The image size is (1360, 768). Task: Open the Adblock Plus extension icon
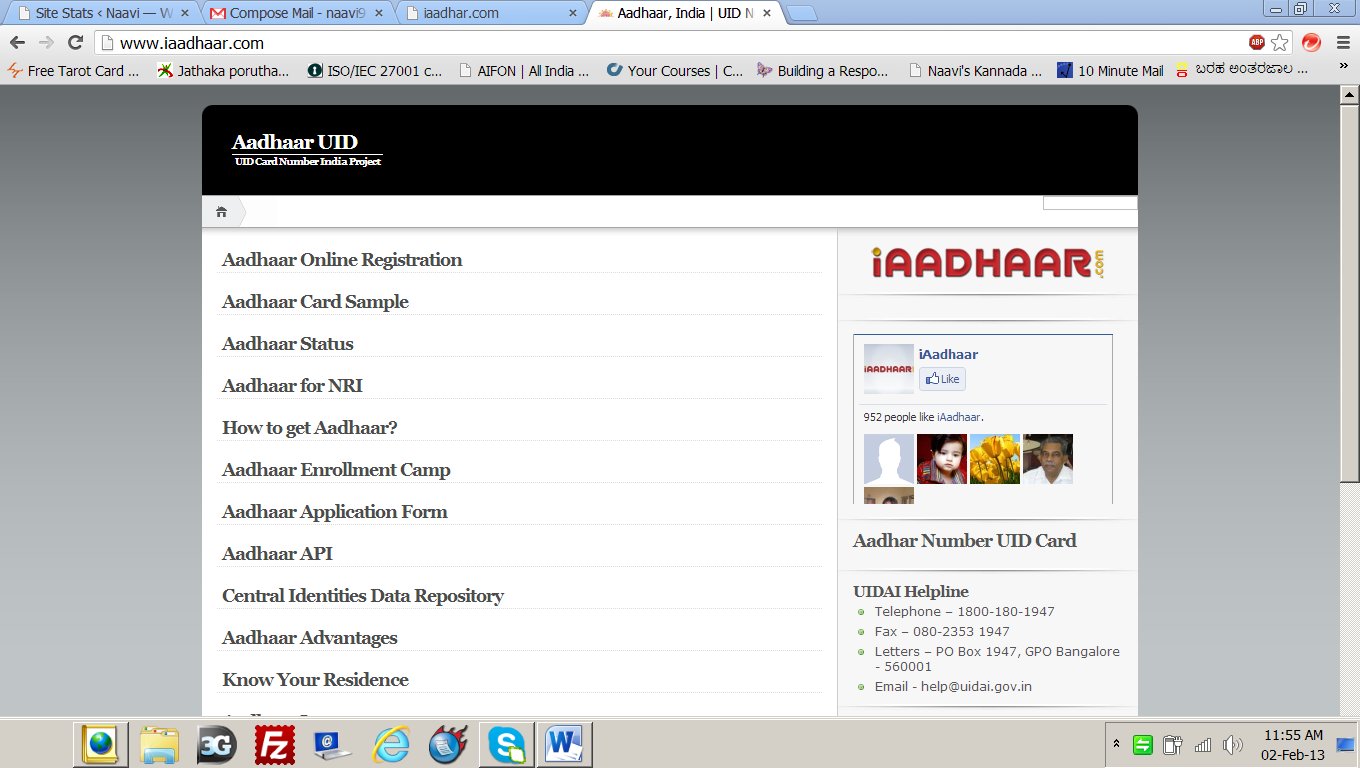click(x=1257, y=43)
